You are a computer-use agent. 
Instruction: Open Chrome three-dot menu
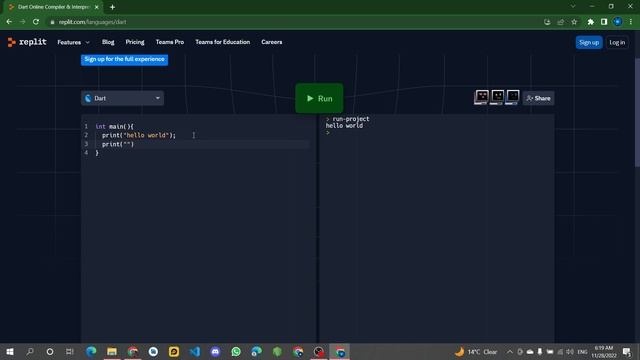631,22
